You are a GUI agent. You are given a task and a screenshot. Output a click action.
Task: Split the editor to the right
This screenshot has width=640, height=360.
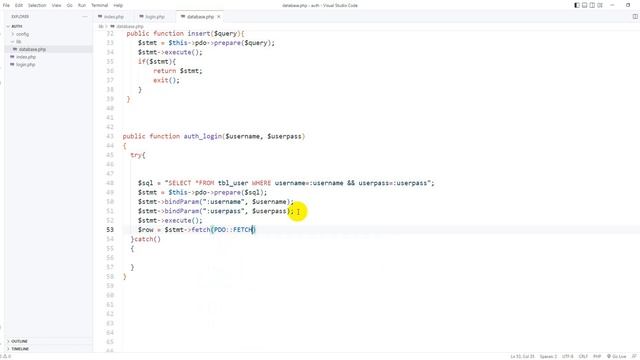pos(635,16)
